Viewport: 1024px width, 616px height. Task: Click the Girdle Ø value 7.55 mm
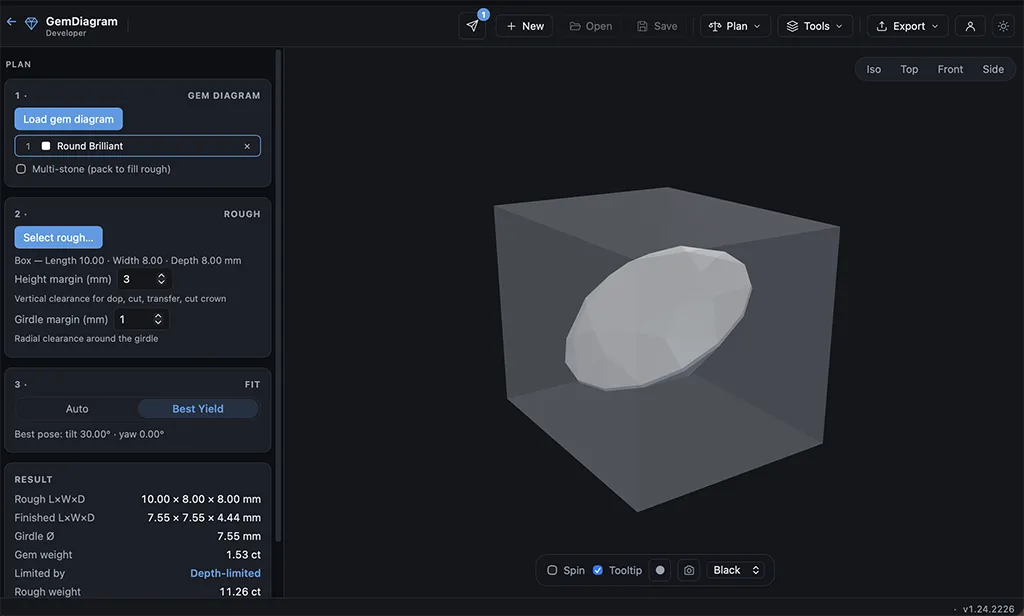pyautogui.click(x=239, y=536)
